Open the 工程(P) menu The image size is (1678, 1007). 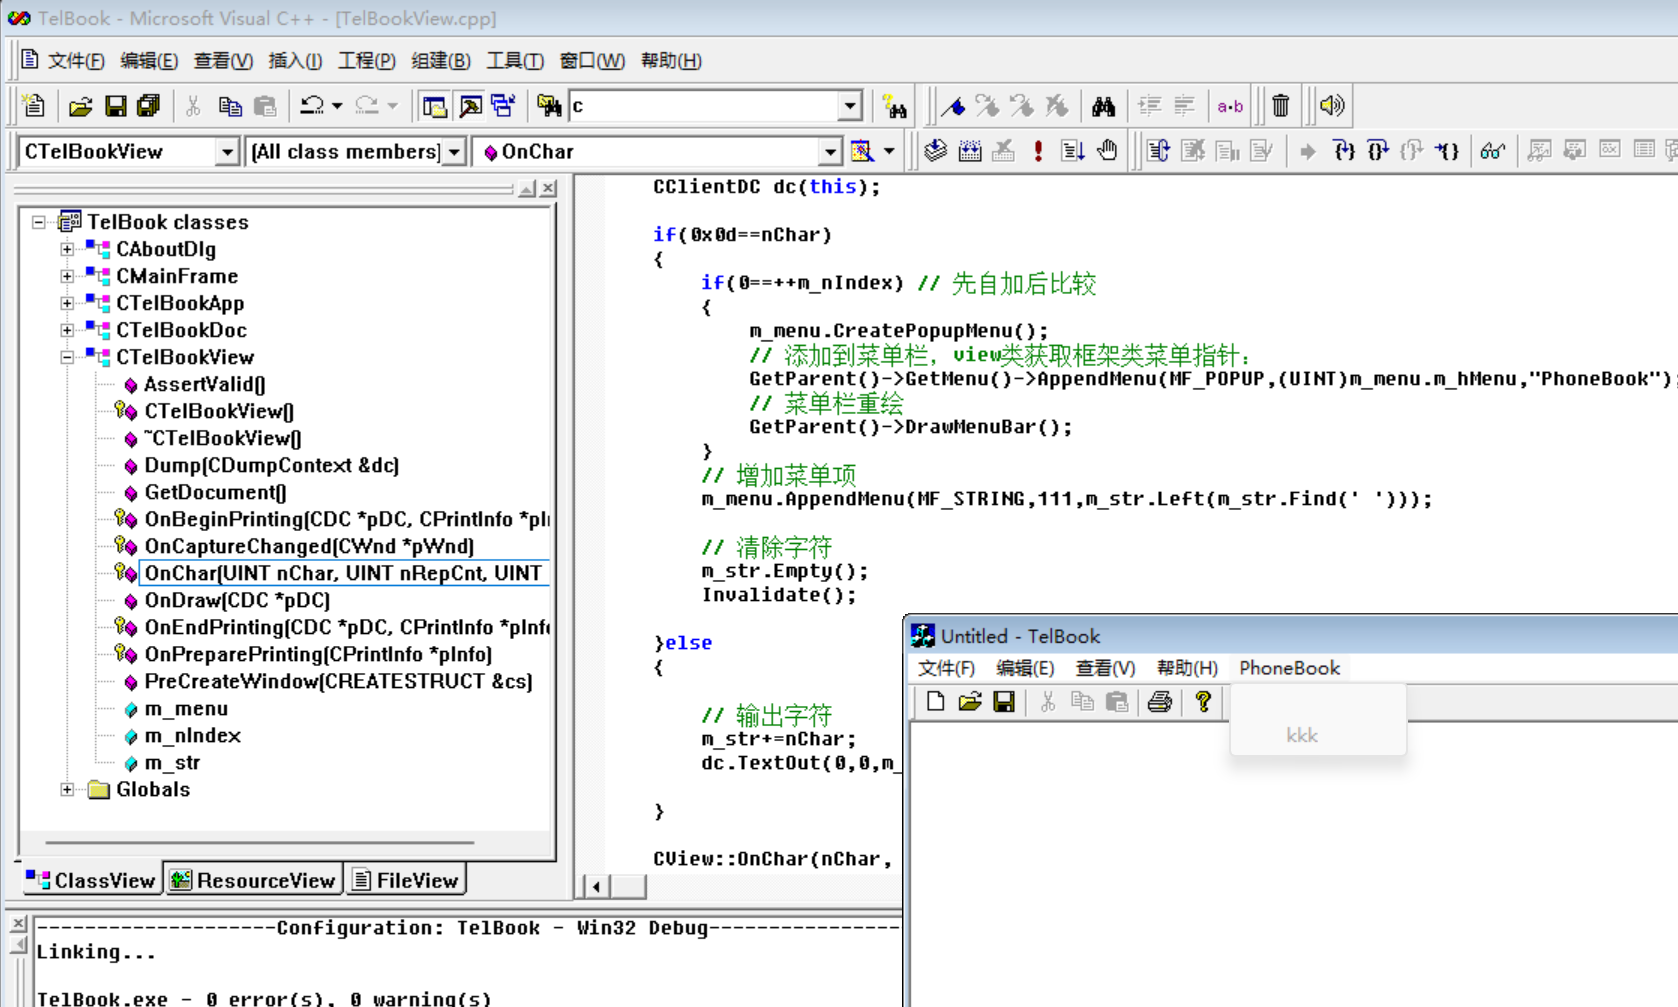pos(366,61)
